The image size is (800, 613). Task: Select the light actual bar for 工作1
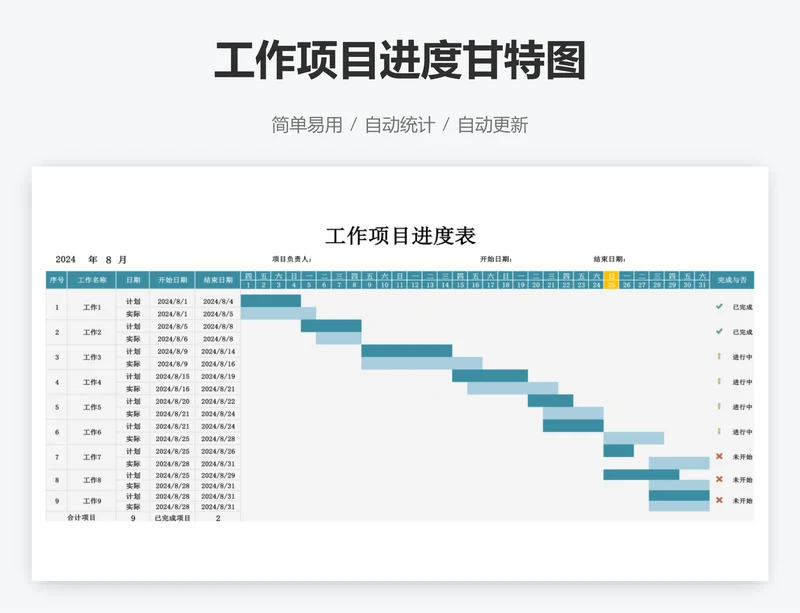(x=279, y=313)
